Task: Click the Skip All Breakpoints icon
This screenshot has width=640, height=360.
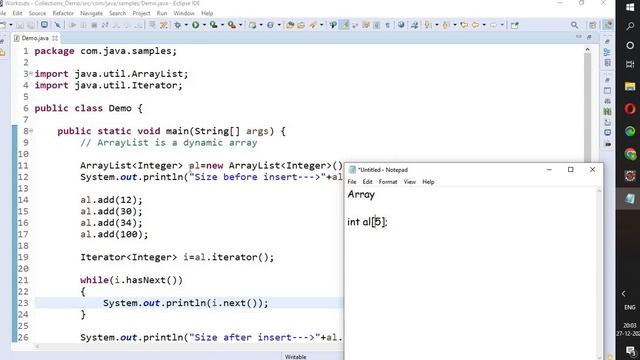Action: [58, 25]
